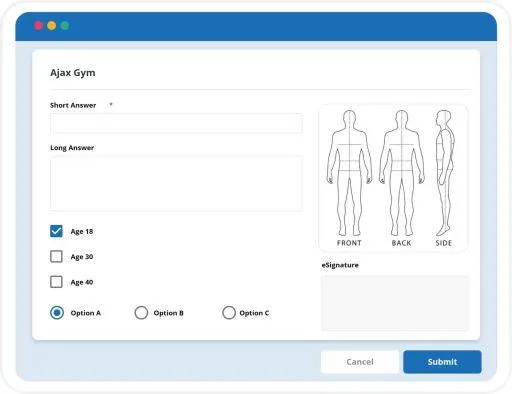Click the Option C label text
Screen dimensions: 512x394
pos(254,313)
